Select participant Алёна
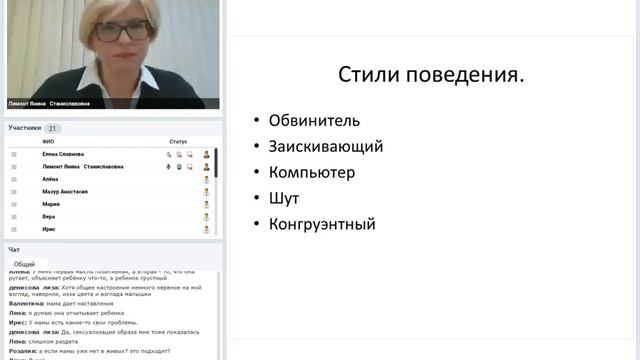640x360 pixels. 50,179
